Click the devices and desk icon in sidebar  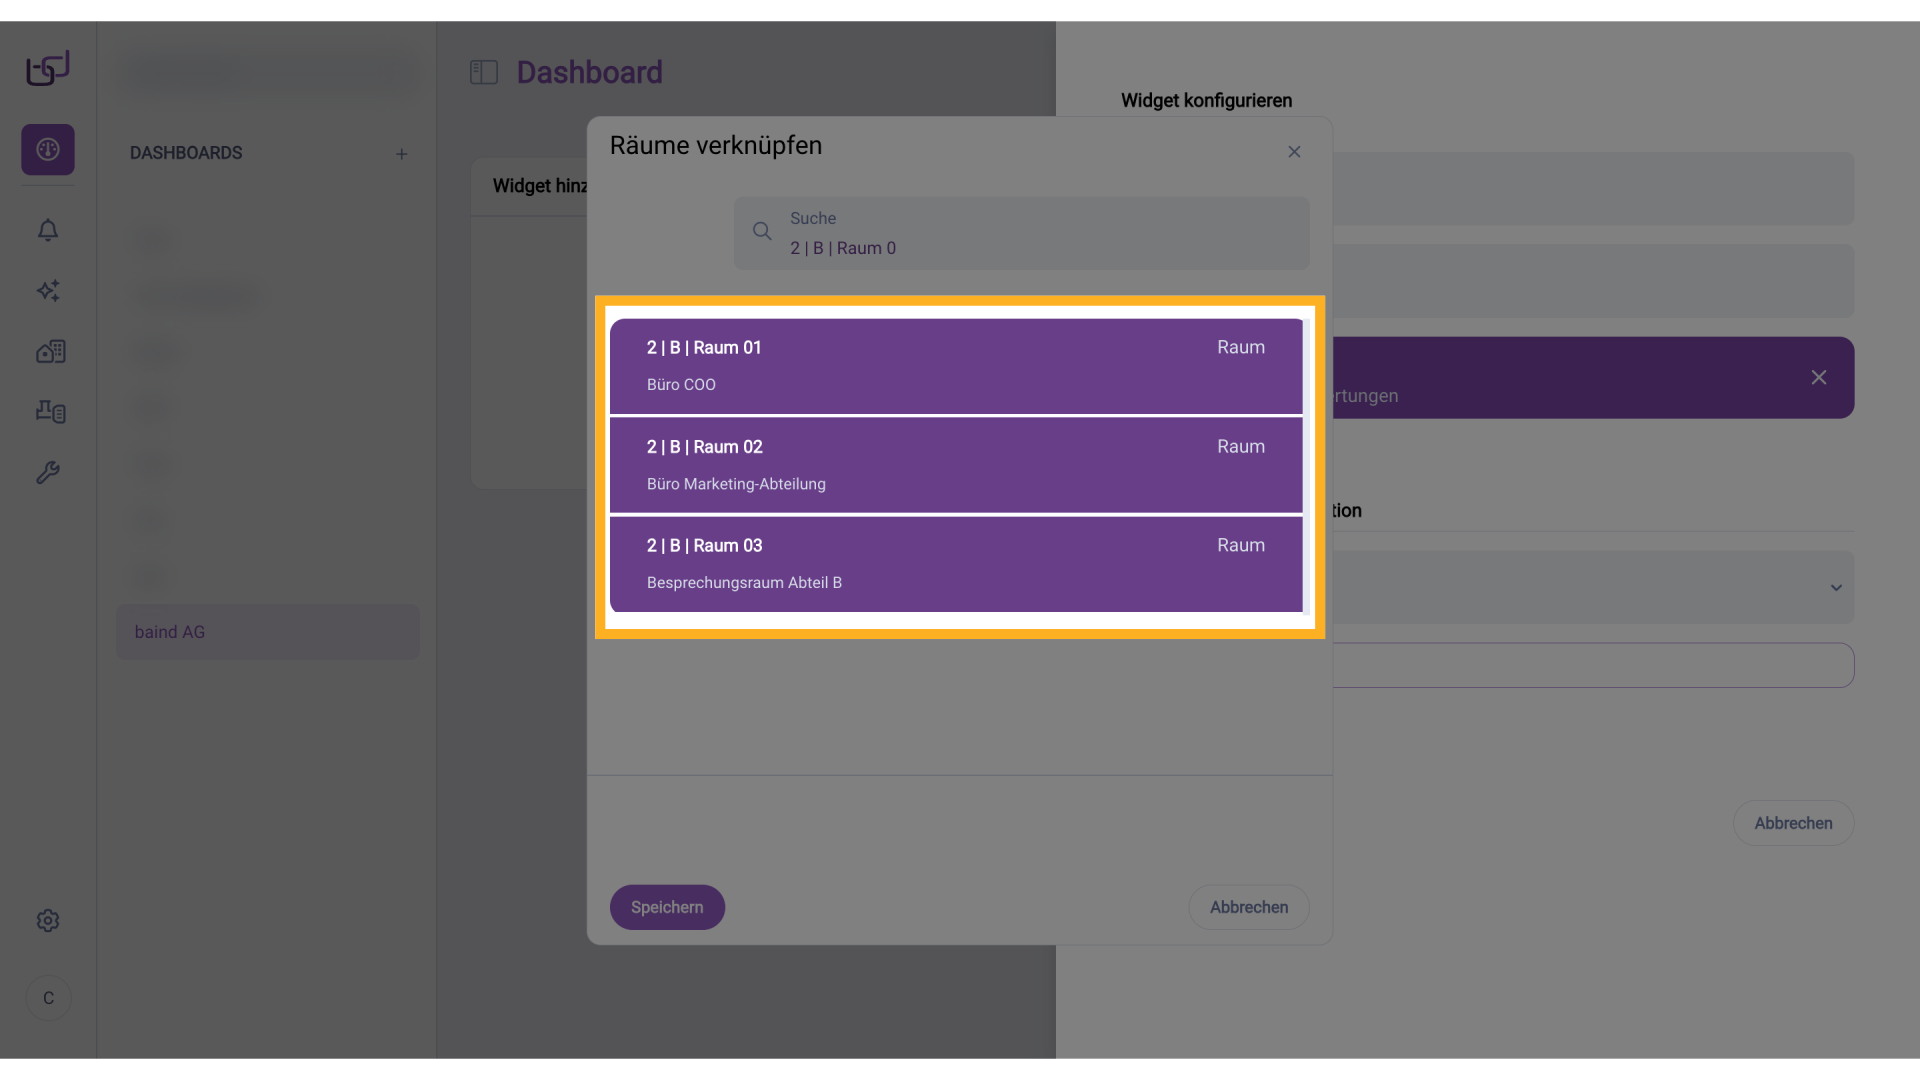point(50,411)
